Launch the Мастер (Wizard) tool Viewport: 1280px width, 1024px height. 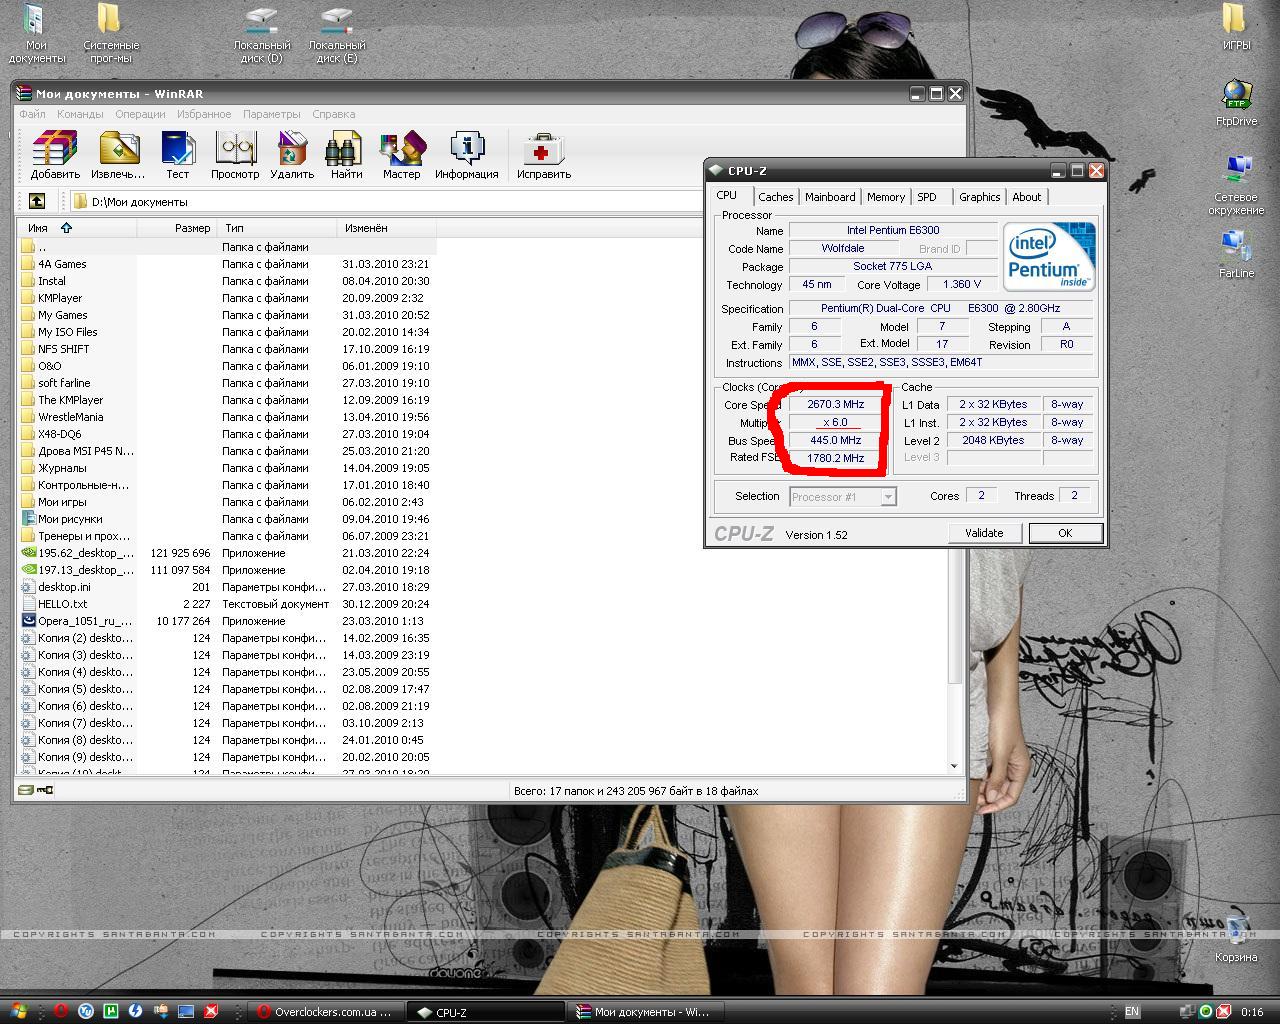[x=401, y=155]
